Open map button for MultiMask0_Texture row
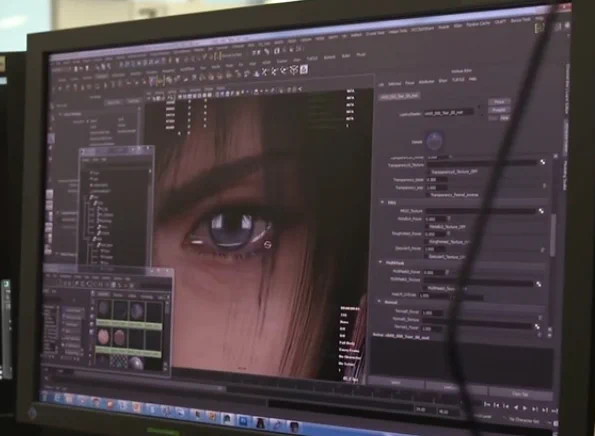 538,284
